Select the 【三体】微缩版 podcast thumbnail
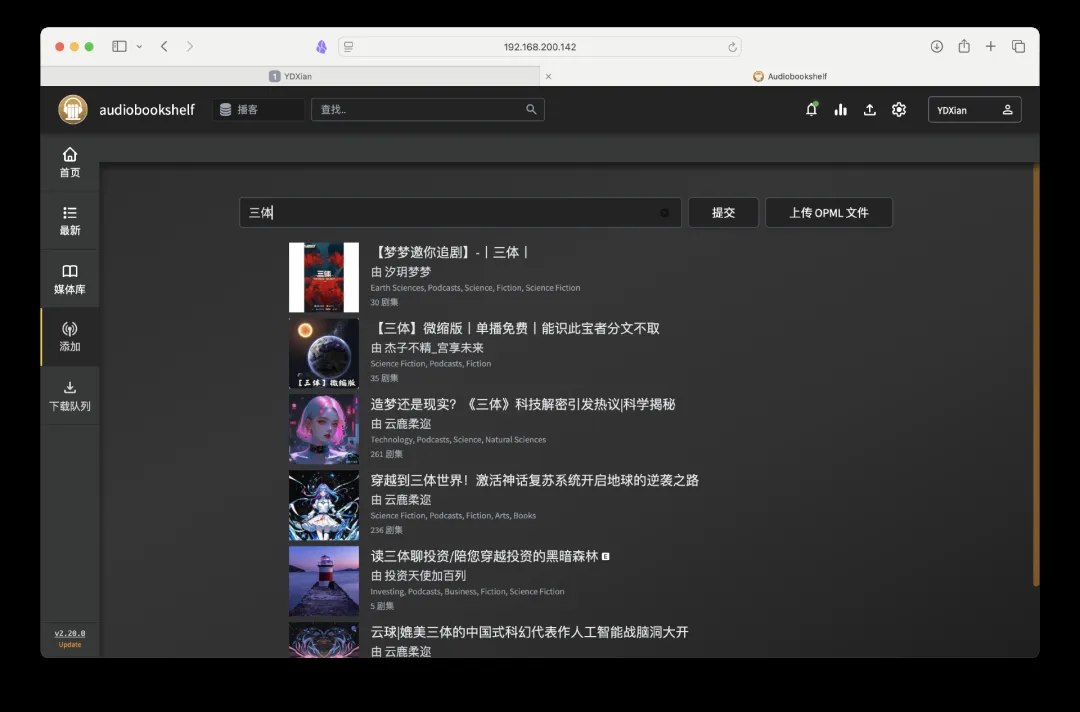1080x712 pixels. [324, 354]
